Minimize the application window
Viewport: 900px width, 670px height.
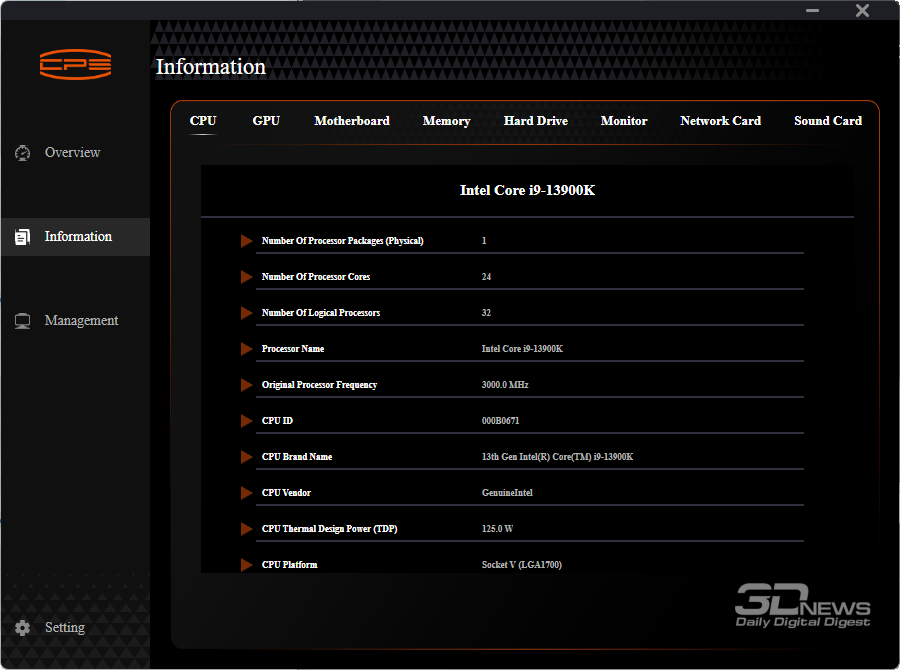click(812, 10)
